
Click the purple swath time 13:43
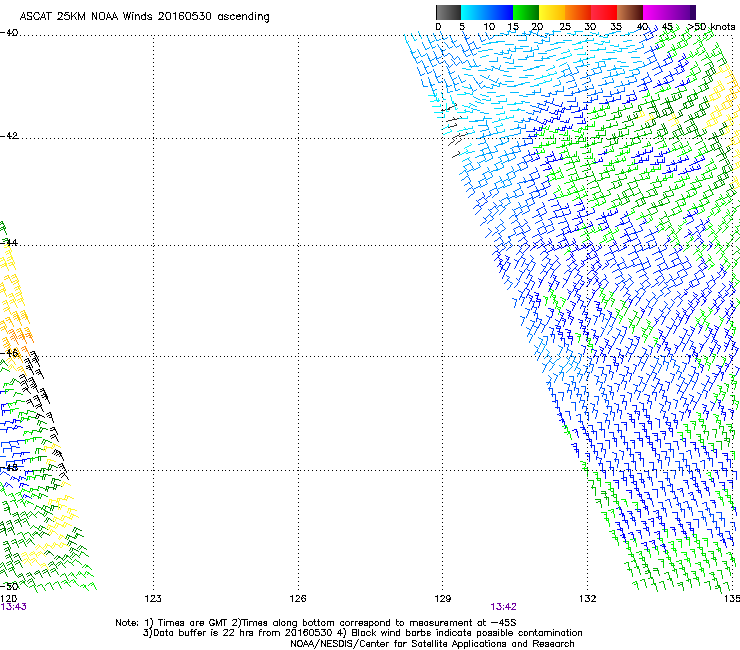pyautogui.click(x=13, y=607)
